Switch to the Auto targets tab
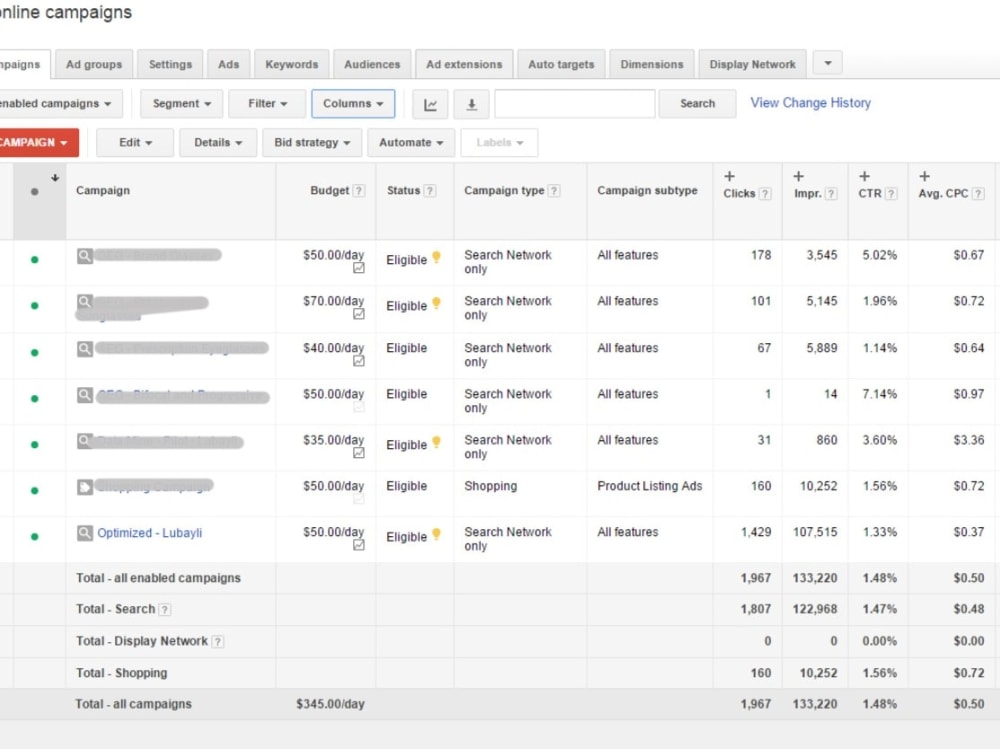Image resolution: width=1000 pixels, height=749 pixels. tap(561, 64)
